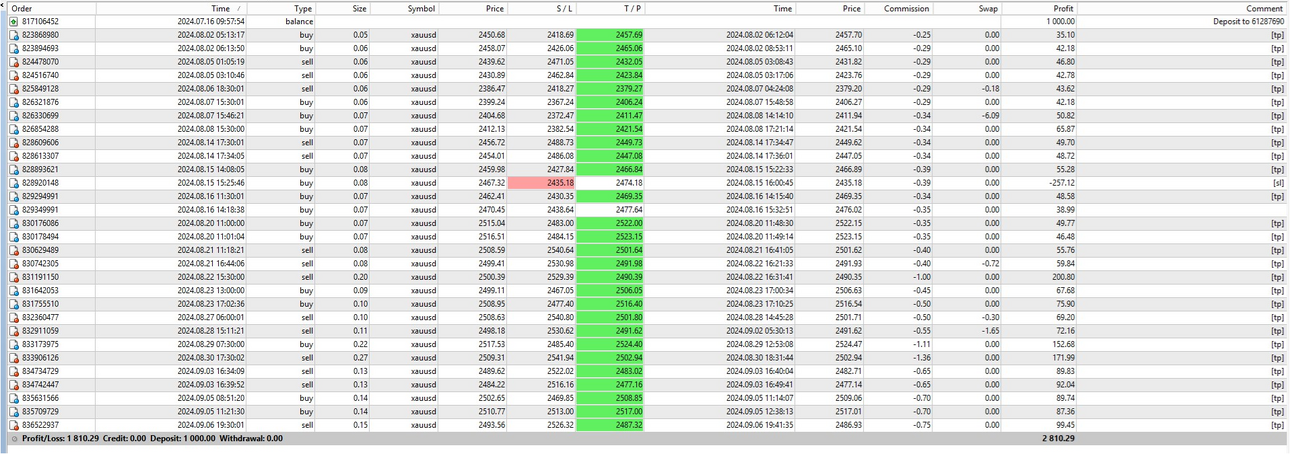Click the sell icon beside order 834742447
Image resolution: width=1290 pixels, height=454 pixels.
pyautogui.click(x=13, y=384)
